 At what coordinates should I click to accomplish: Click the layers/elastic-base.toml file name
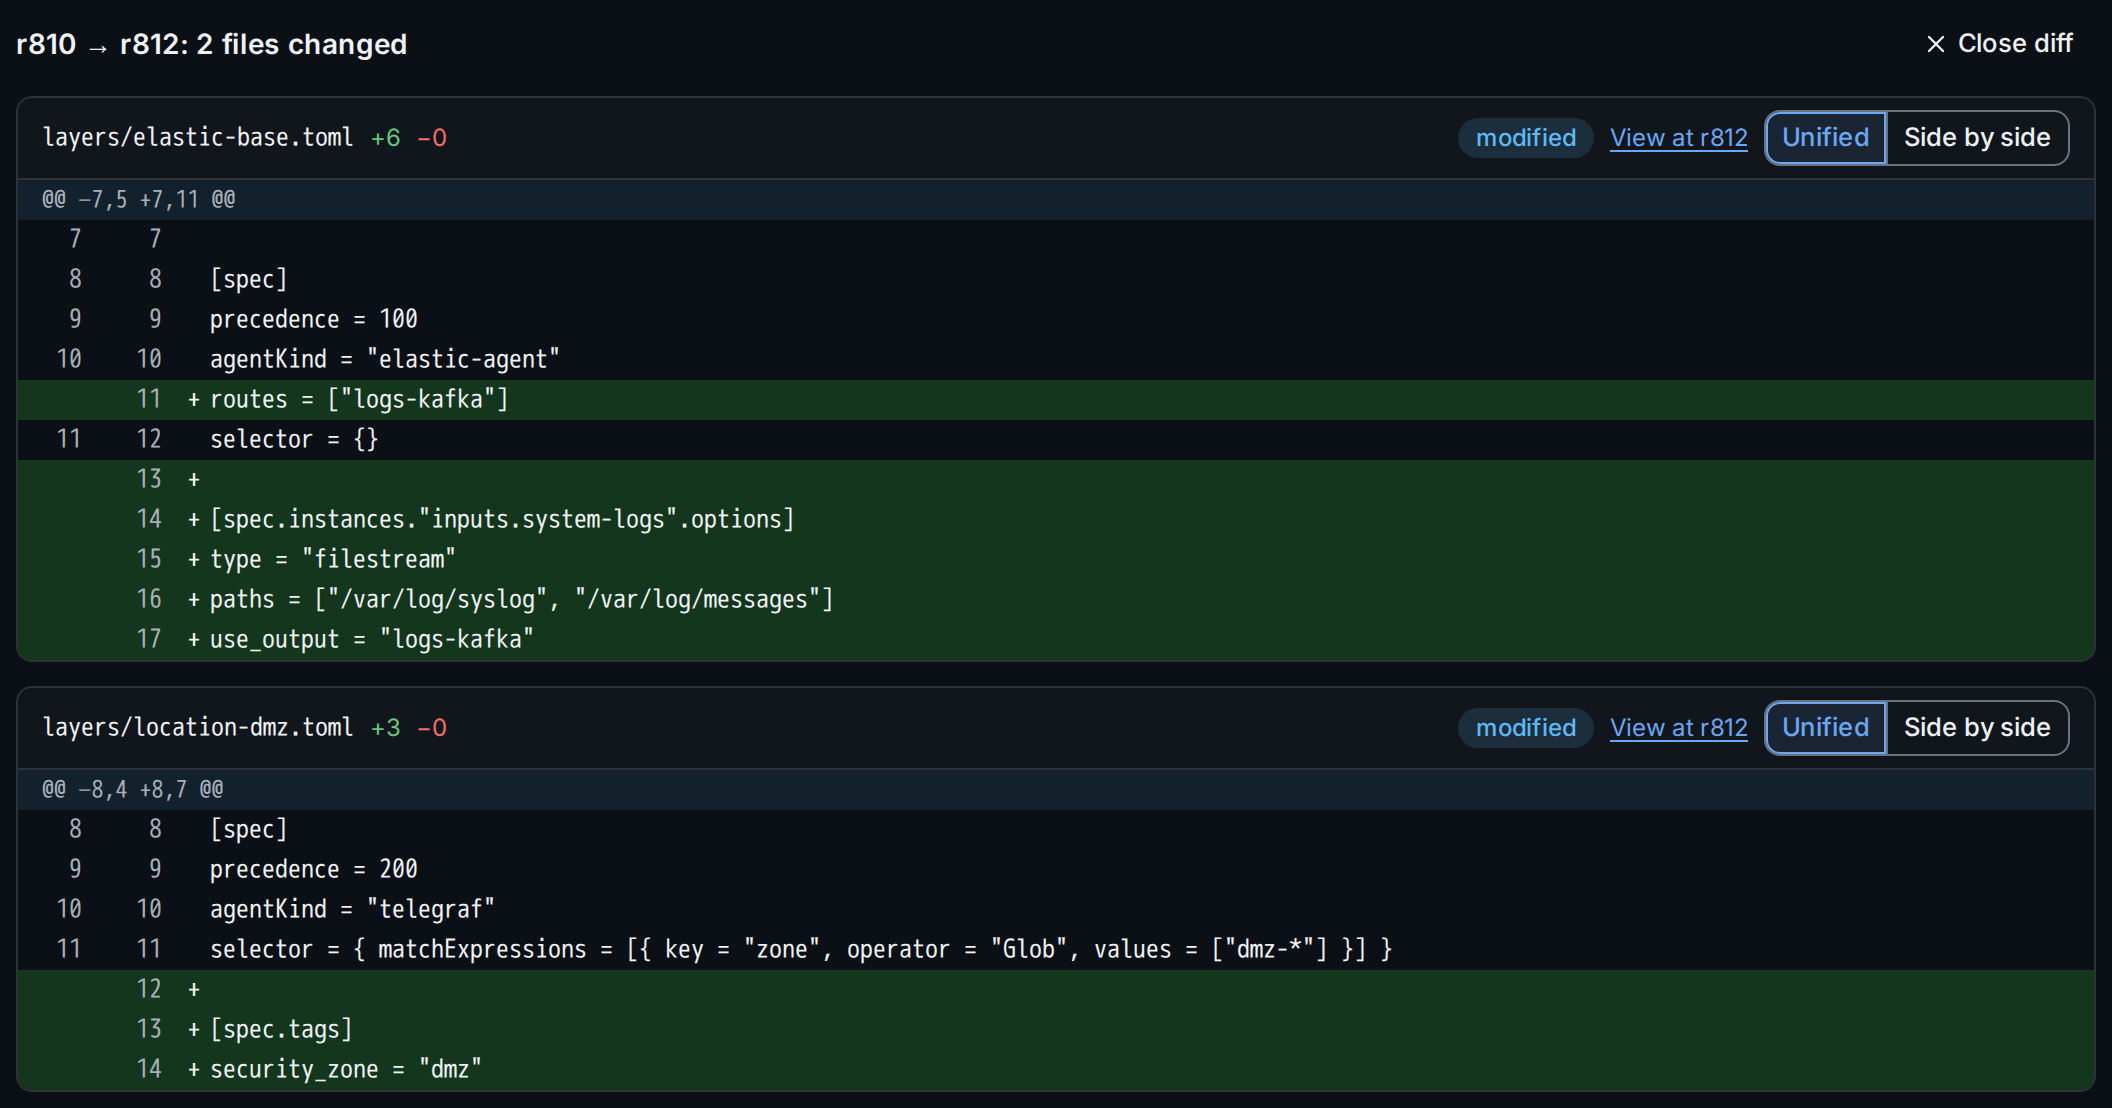pos(198,138)
